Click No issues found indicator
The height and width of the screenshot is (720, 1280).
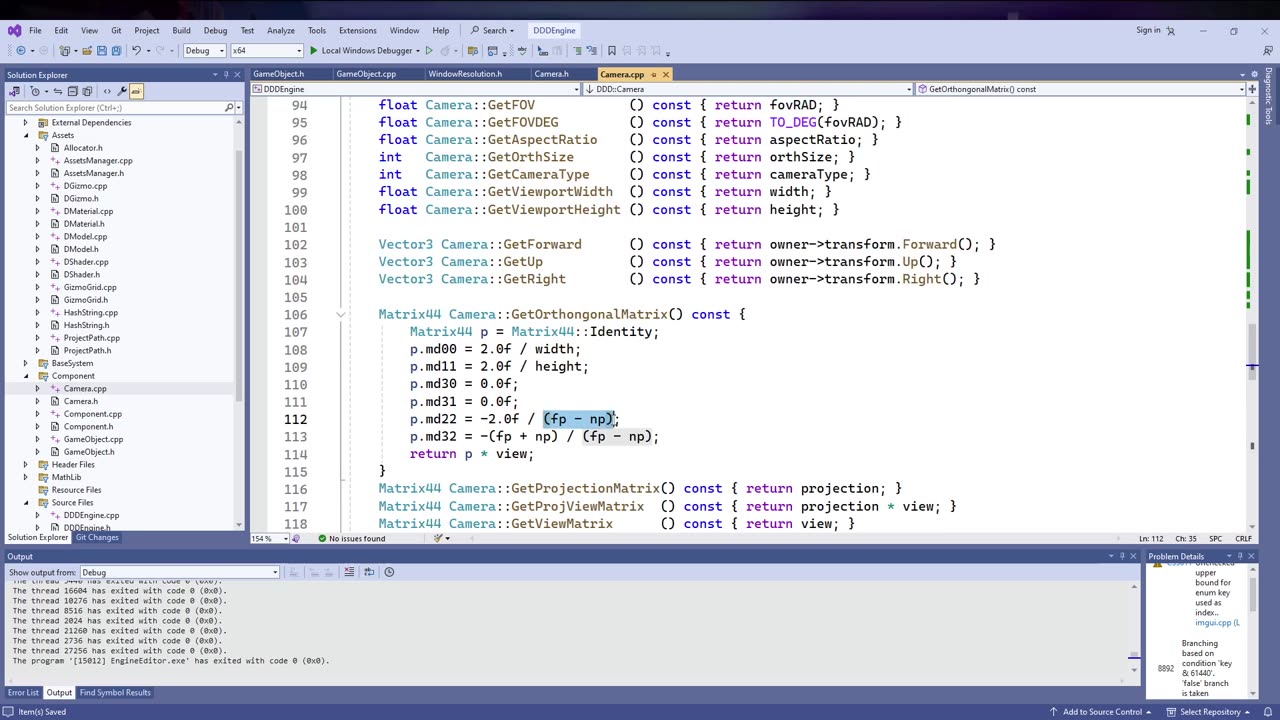(x=351, y=539)
